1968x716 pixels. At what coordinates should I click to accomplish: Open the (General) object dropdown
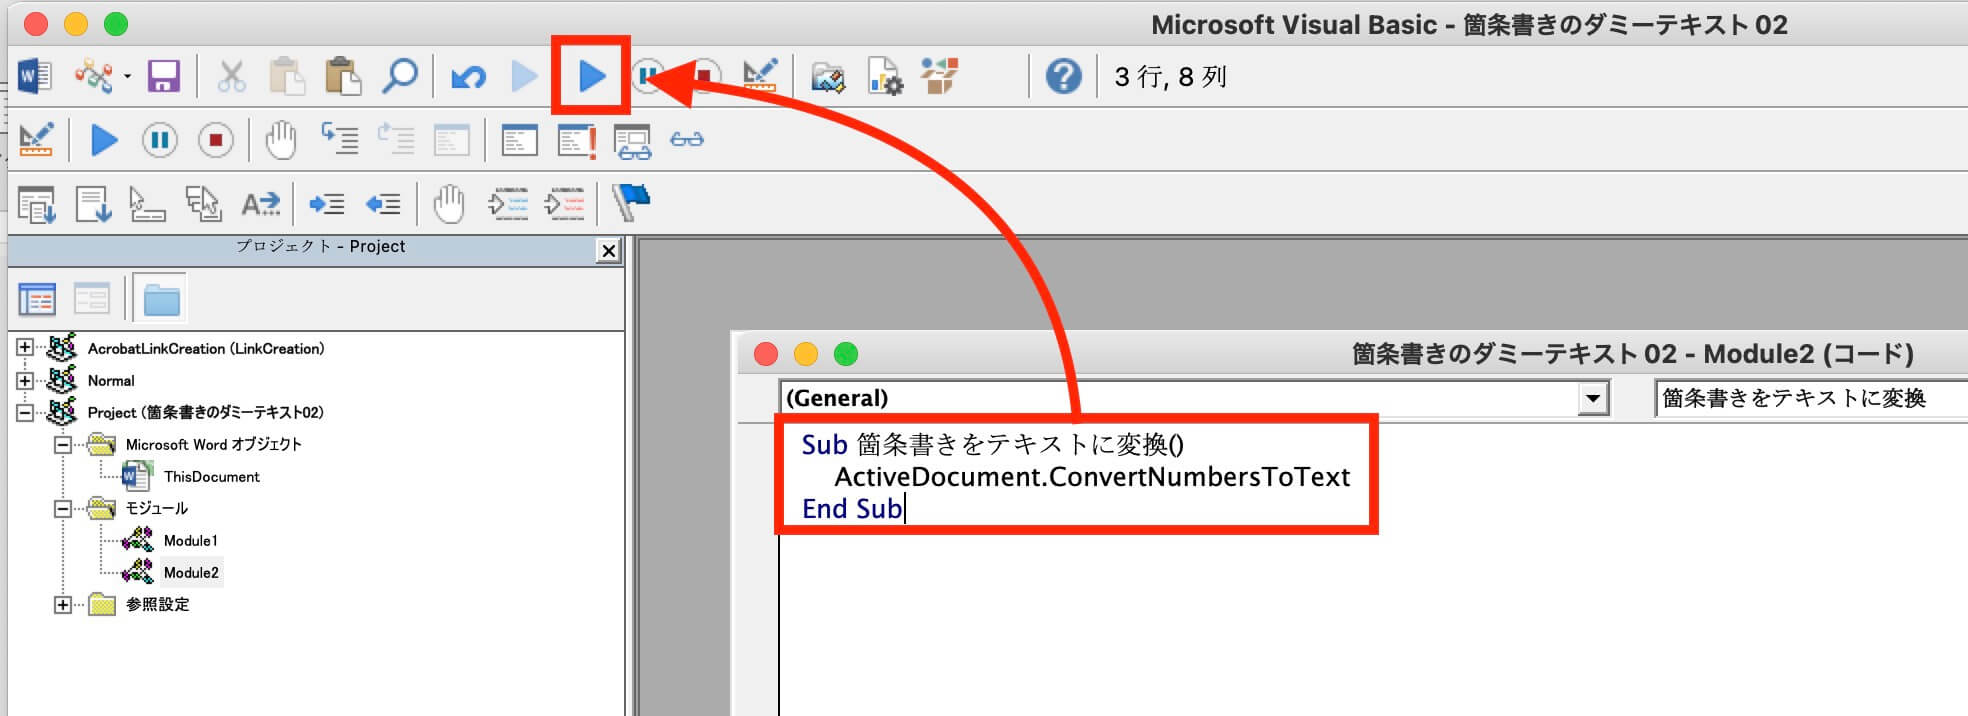[x=1592, y=398]
